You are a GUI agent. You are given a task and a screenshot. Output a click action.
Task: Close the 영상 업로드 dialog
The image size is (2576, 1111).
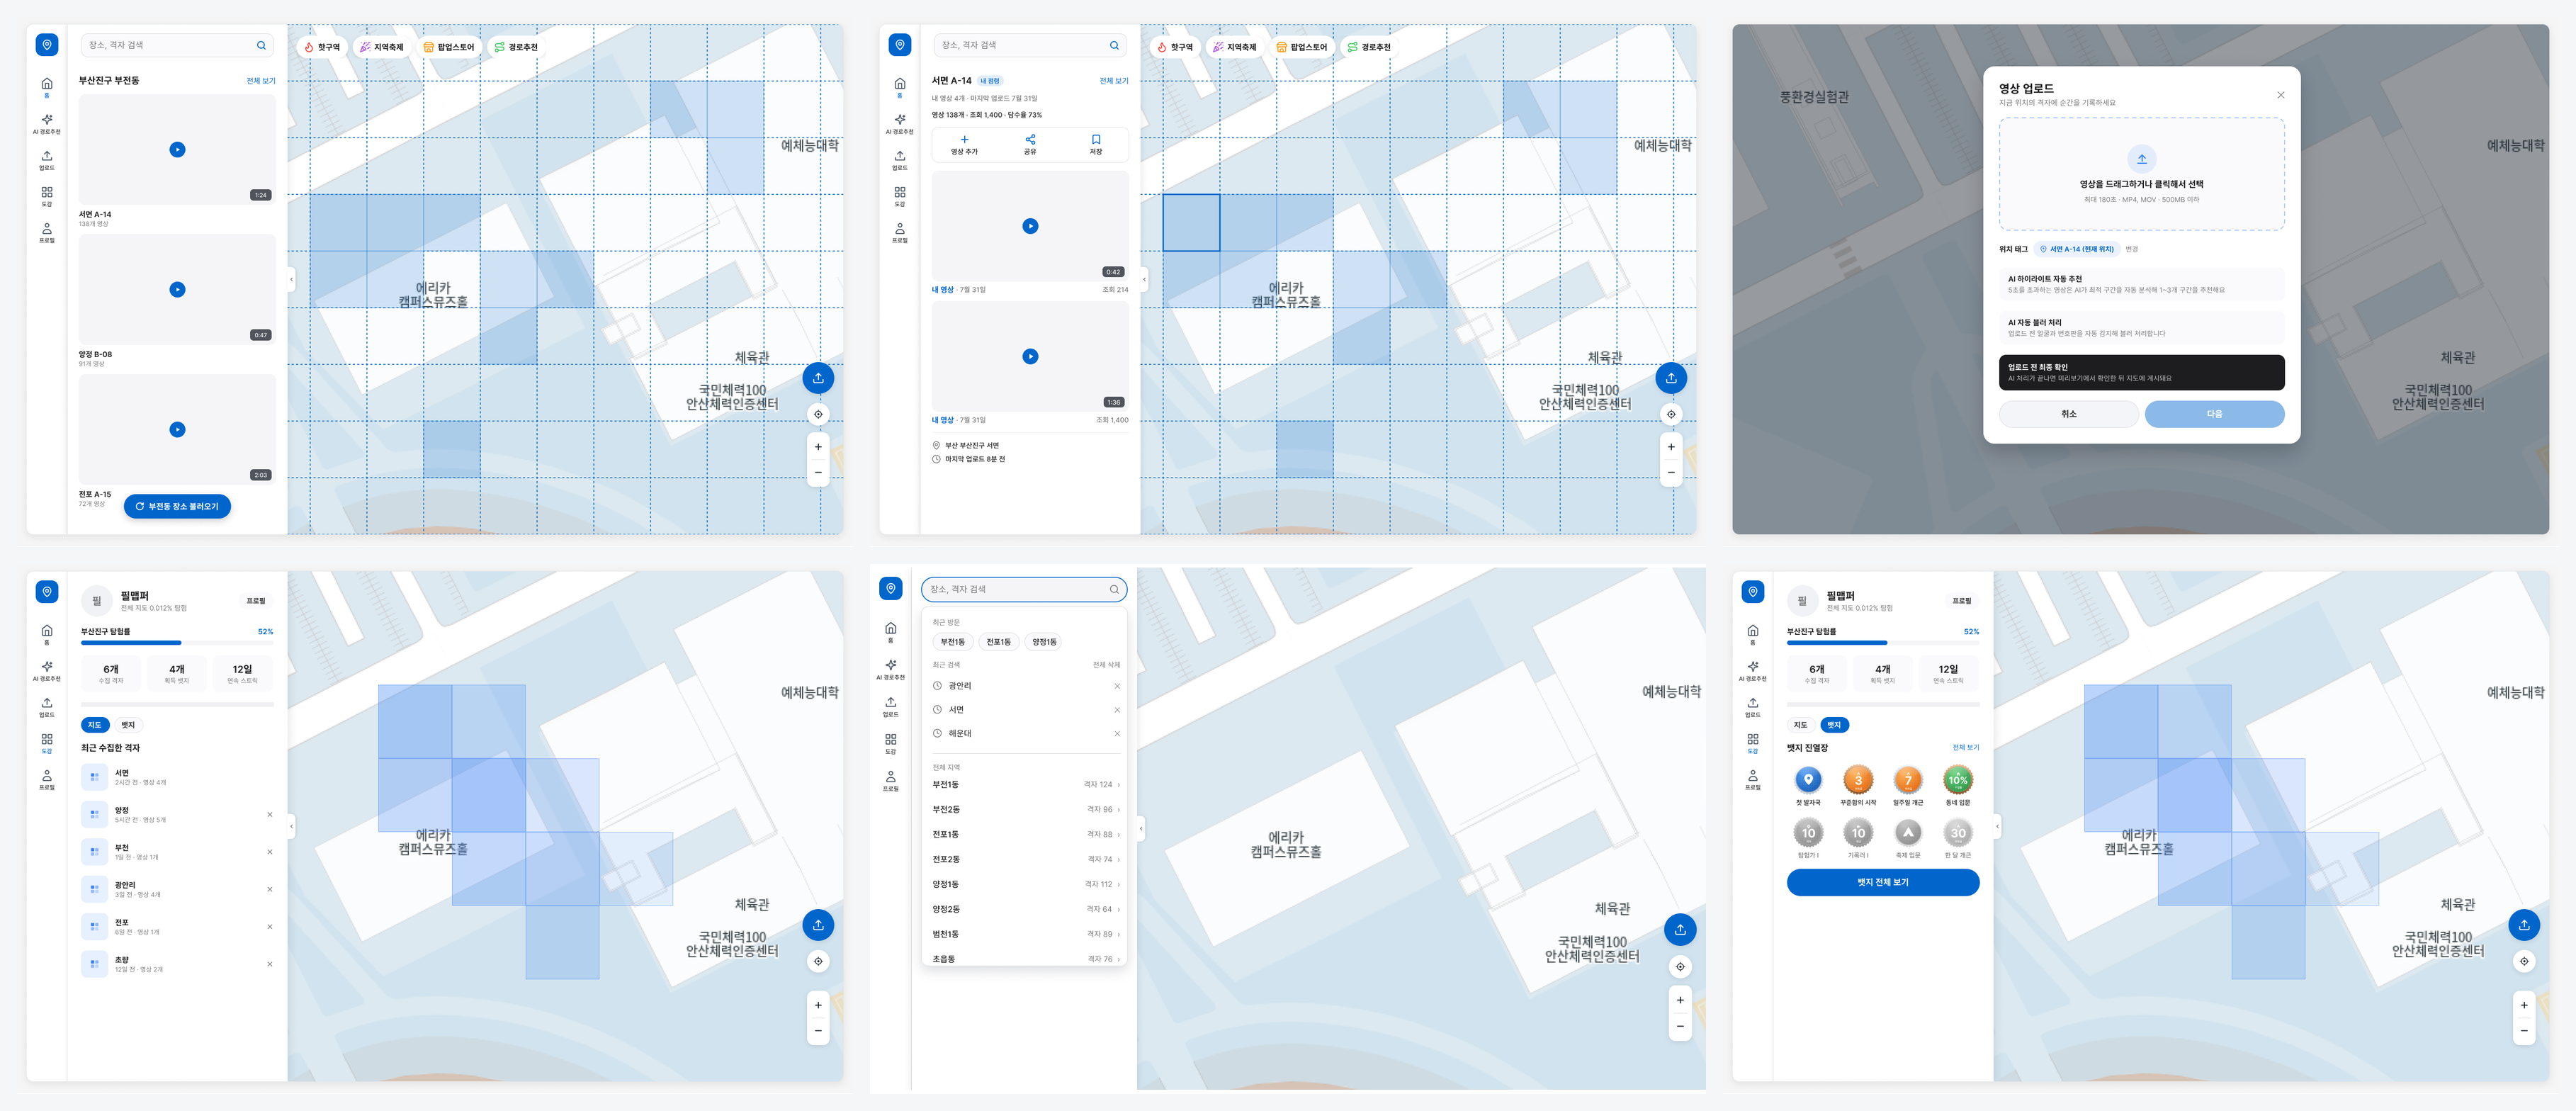(x=2280, y=95)
